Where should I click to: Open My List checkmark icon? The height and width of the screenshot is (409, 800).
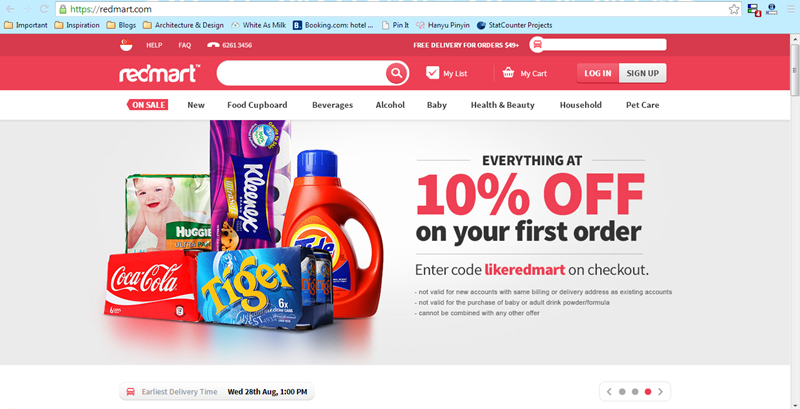coord(433,73)
